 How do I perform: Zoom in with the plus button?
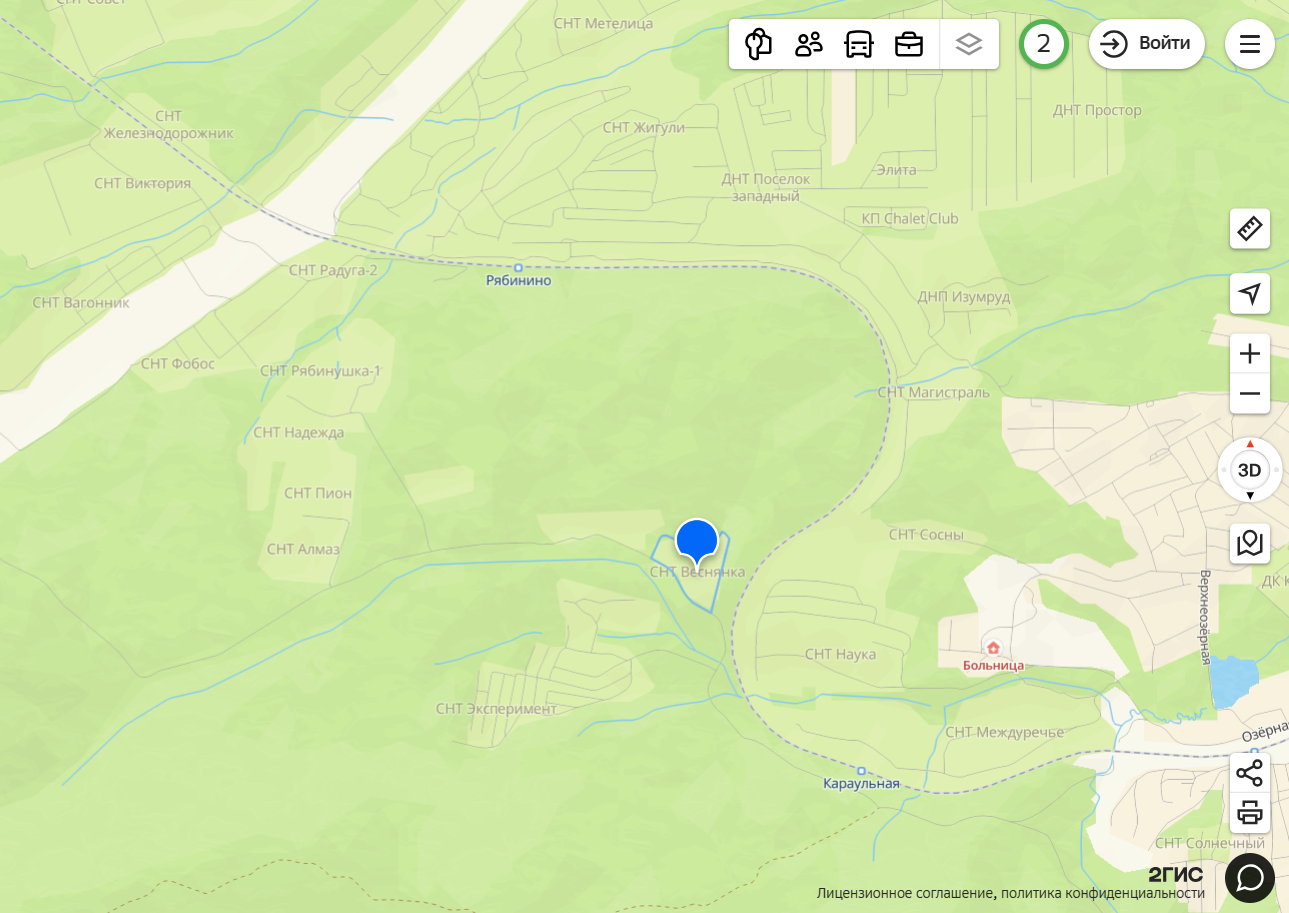pos(1250,353)
